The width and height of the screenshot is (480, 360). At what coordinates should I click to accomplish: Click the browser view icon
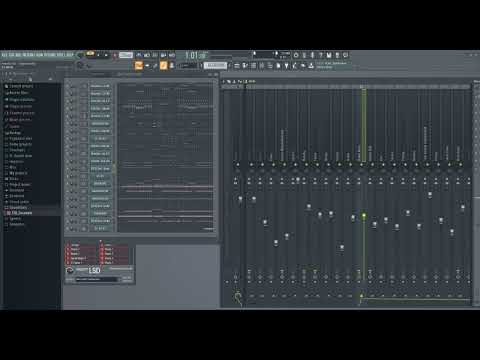[x=172, y=66]
